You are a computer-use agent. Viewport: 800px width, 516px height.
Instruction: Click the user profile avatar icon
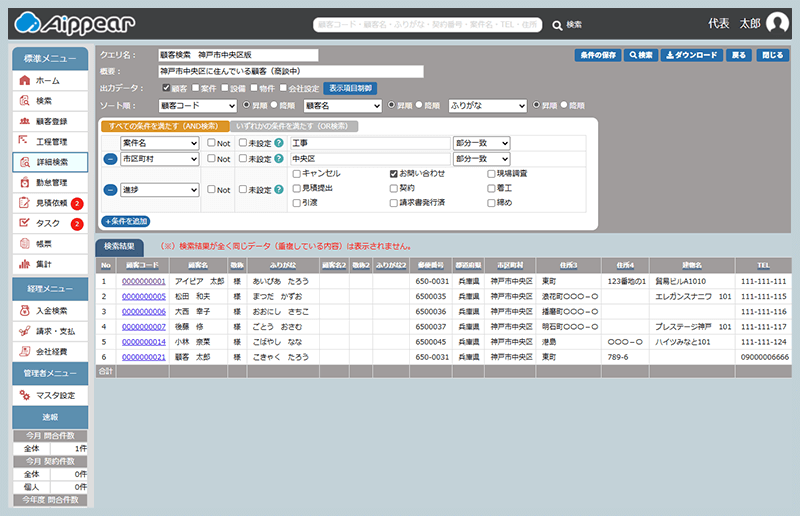pos(777,23)
